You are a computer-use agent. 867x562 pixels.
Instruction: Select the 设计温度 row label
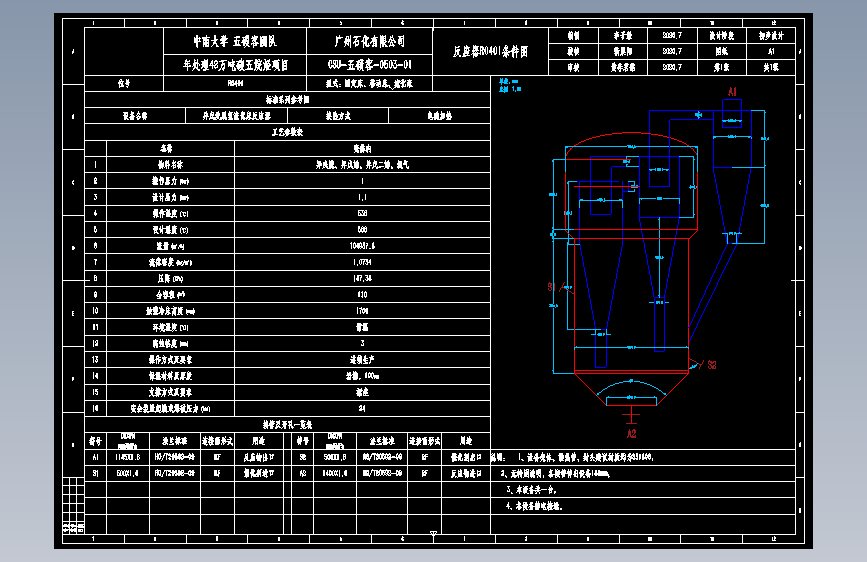(x=170, y=230)
